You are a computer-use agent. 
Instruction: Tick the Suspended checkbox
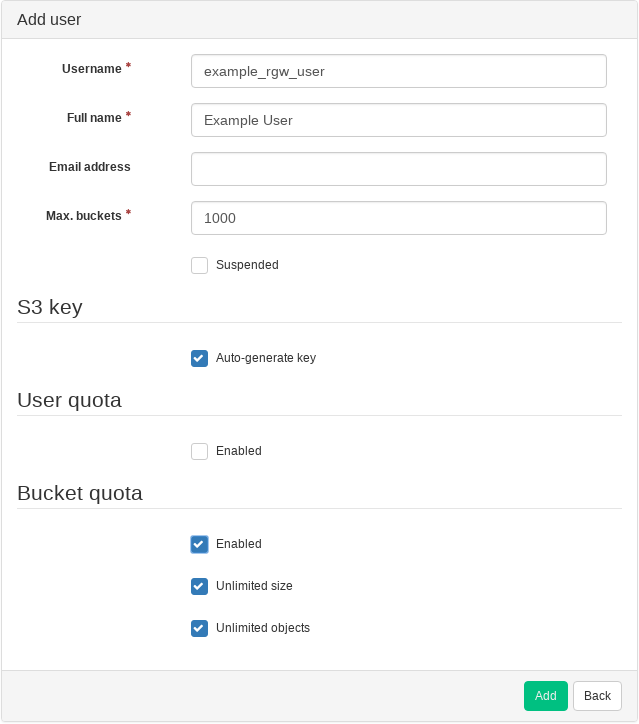click(x=200, y=265)
